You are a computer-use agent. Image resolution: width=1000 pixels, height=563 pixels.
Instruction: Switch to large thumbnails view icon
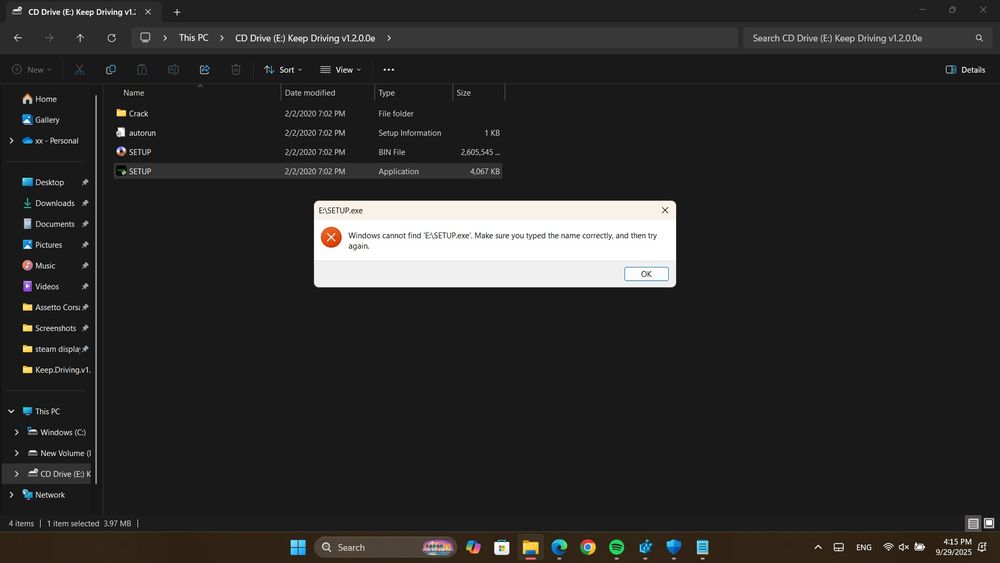[x=988, y=523]
